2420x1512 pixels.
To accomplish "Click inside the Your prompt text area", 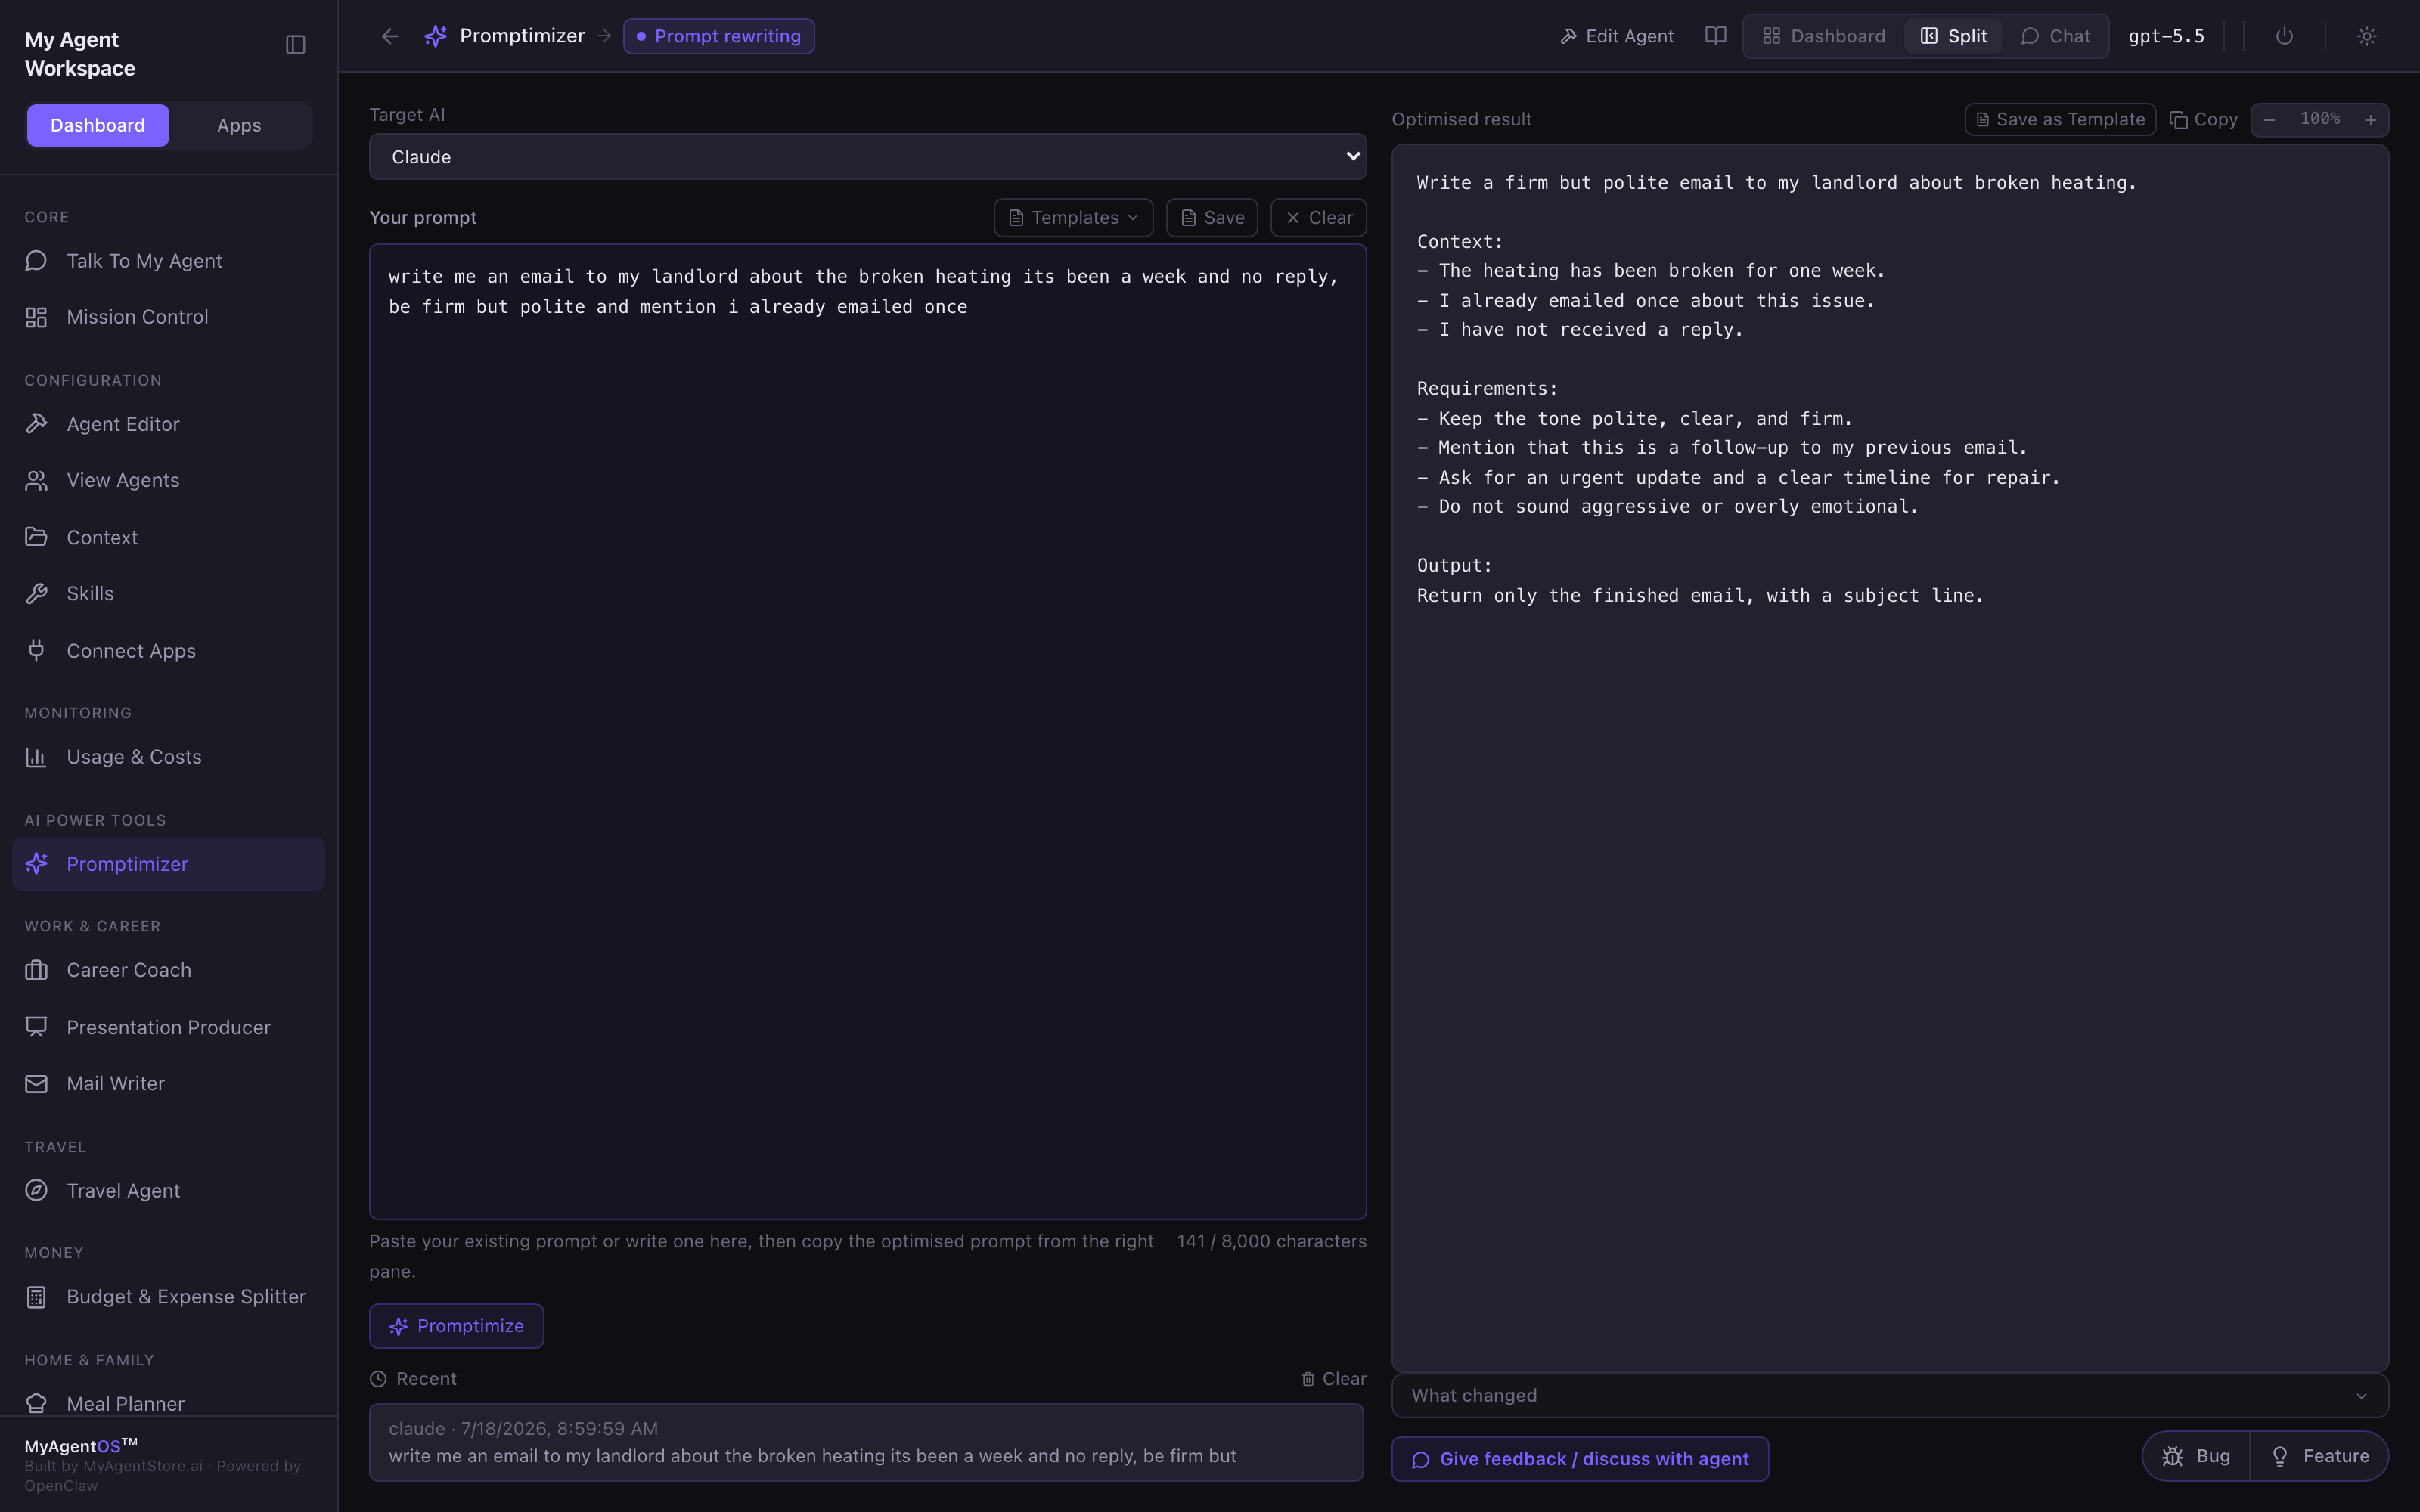I will [867, 732].
